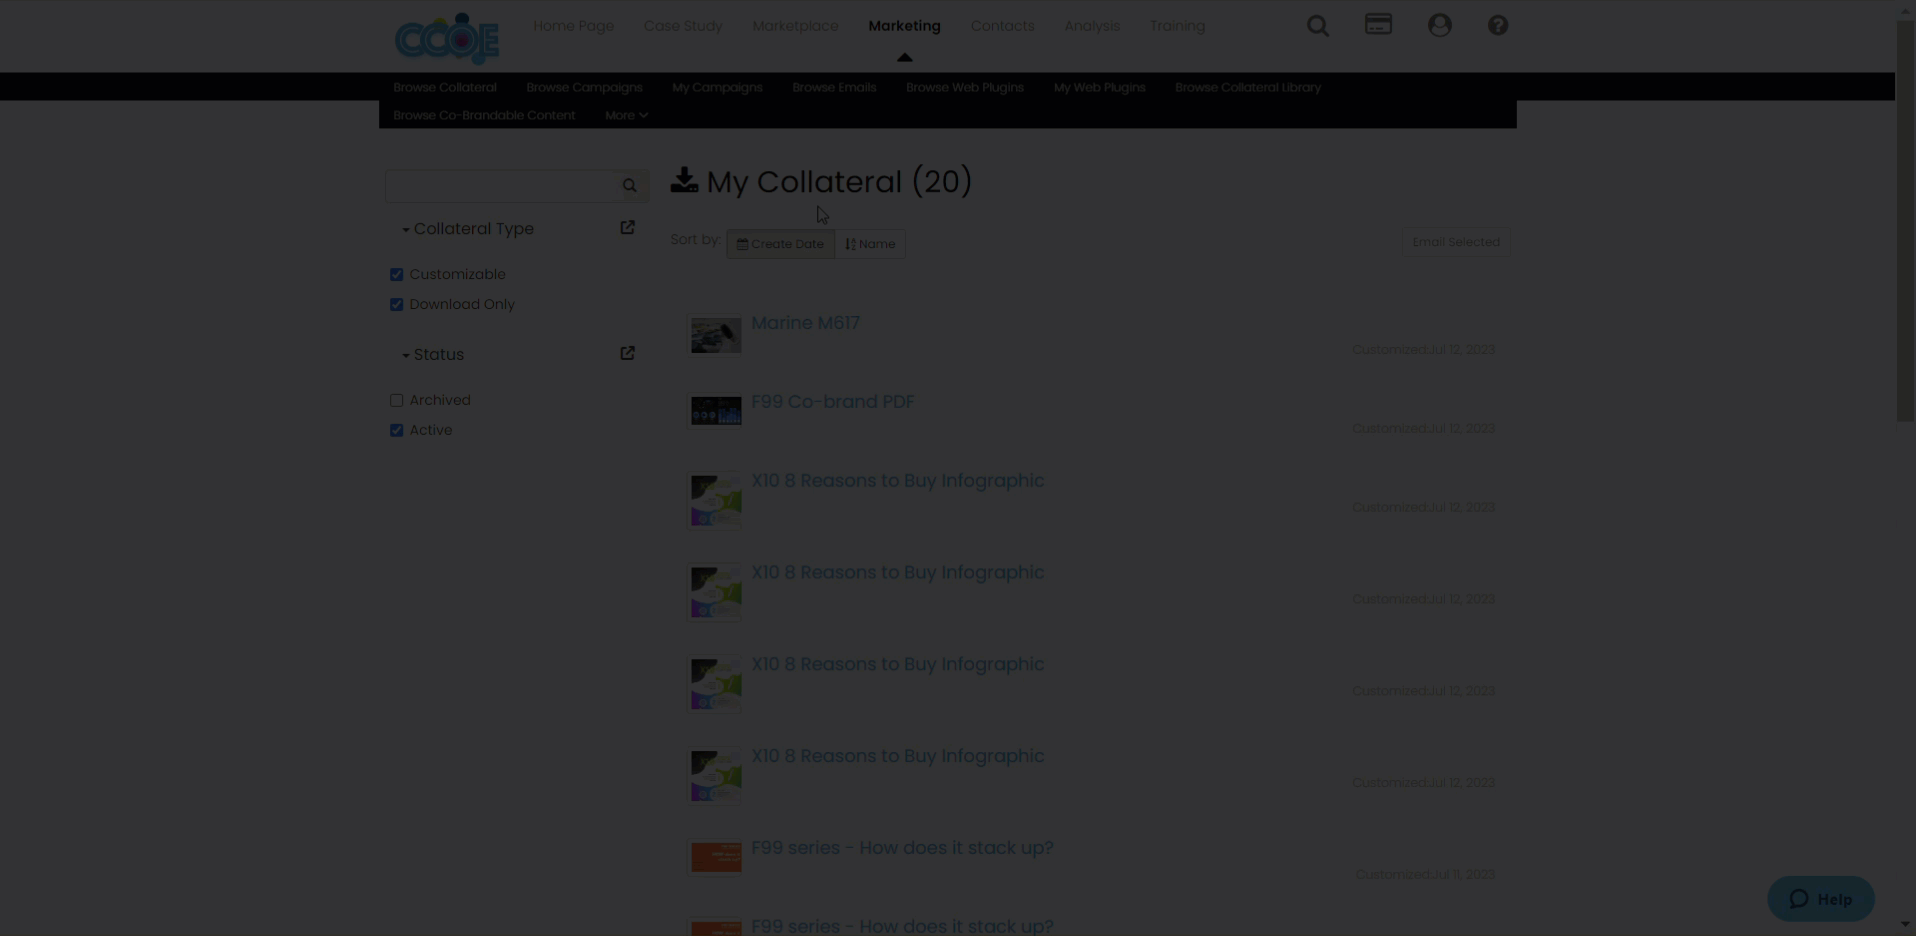Click the download icon beside My Collateral
1916x936 pixels.
coord(684,180)
